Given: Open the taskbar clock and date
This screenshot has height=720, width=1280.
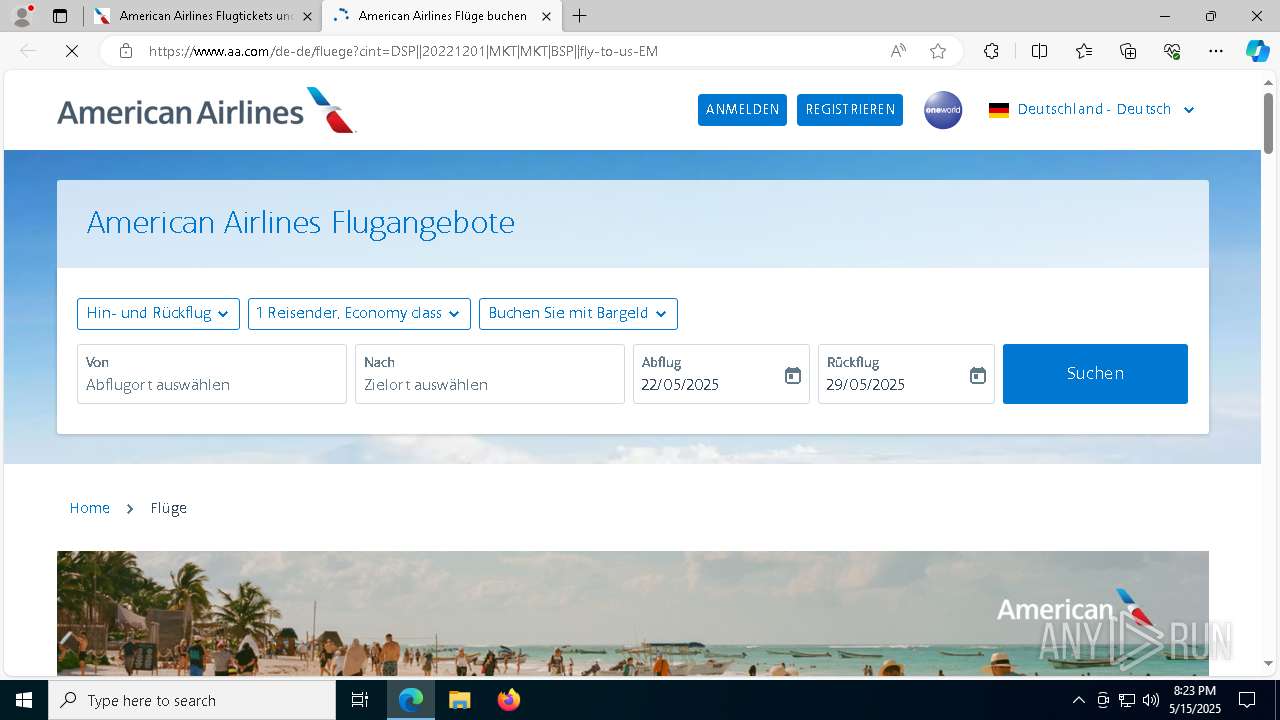Looking at the screenshot, I should tap(1195, 700).
